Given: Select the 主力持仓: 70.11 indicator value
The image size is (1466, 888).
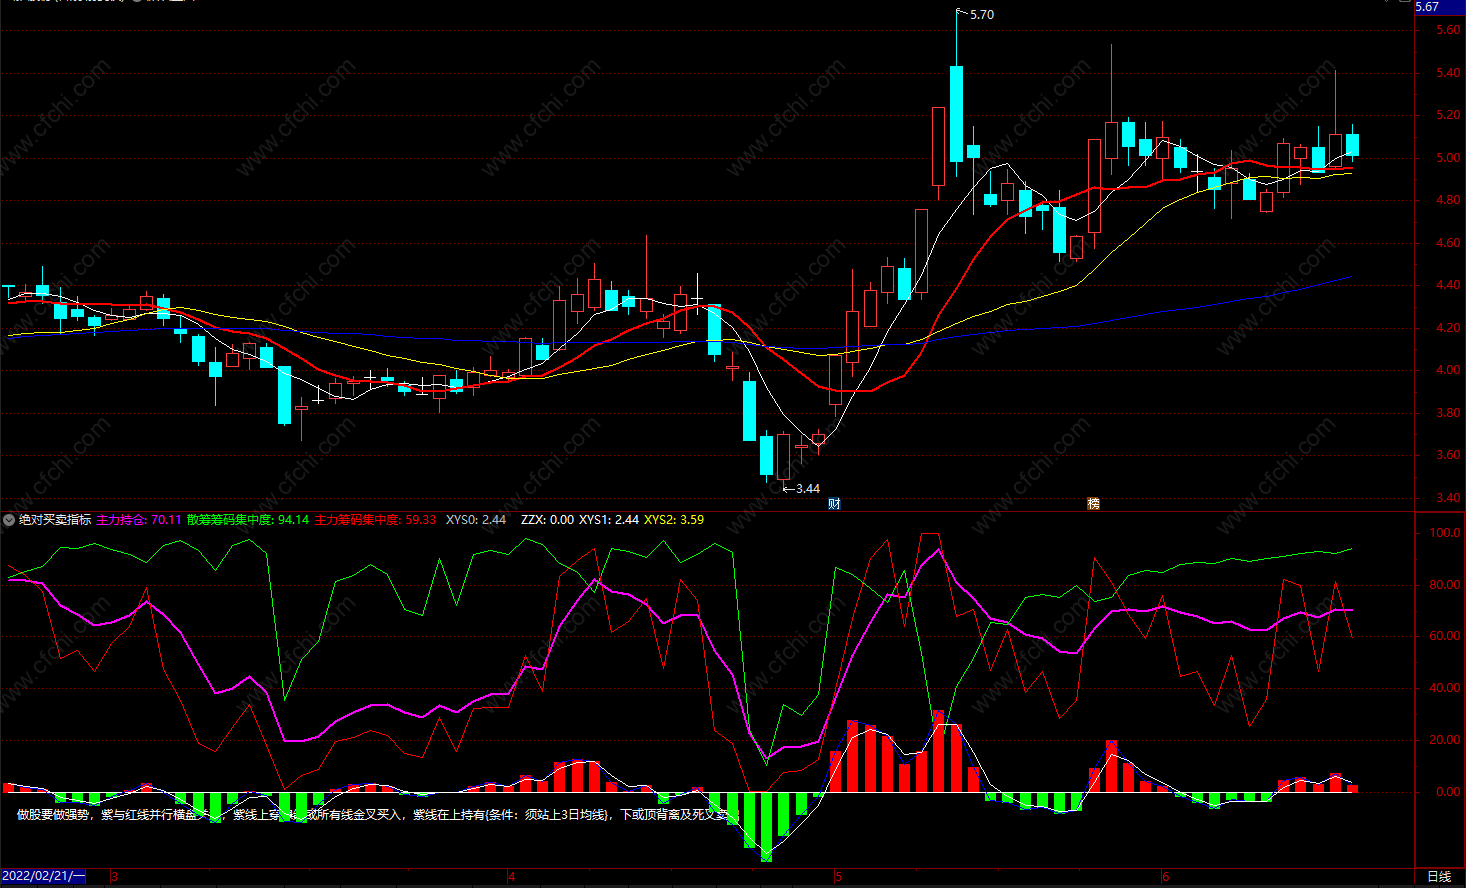Looking at the screenshot, I should tap(139, 520).
